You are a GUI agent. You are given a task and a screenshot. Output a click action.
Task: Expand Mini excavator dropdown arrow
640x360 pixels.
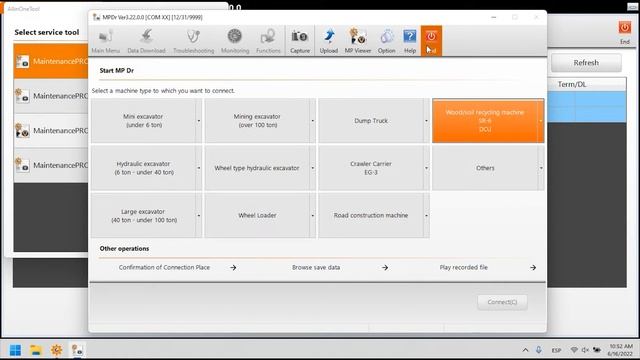point(199,121)
